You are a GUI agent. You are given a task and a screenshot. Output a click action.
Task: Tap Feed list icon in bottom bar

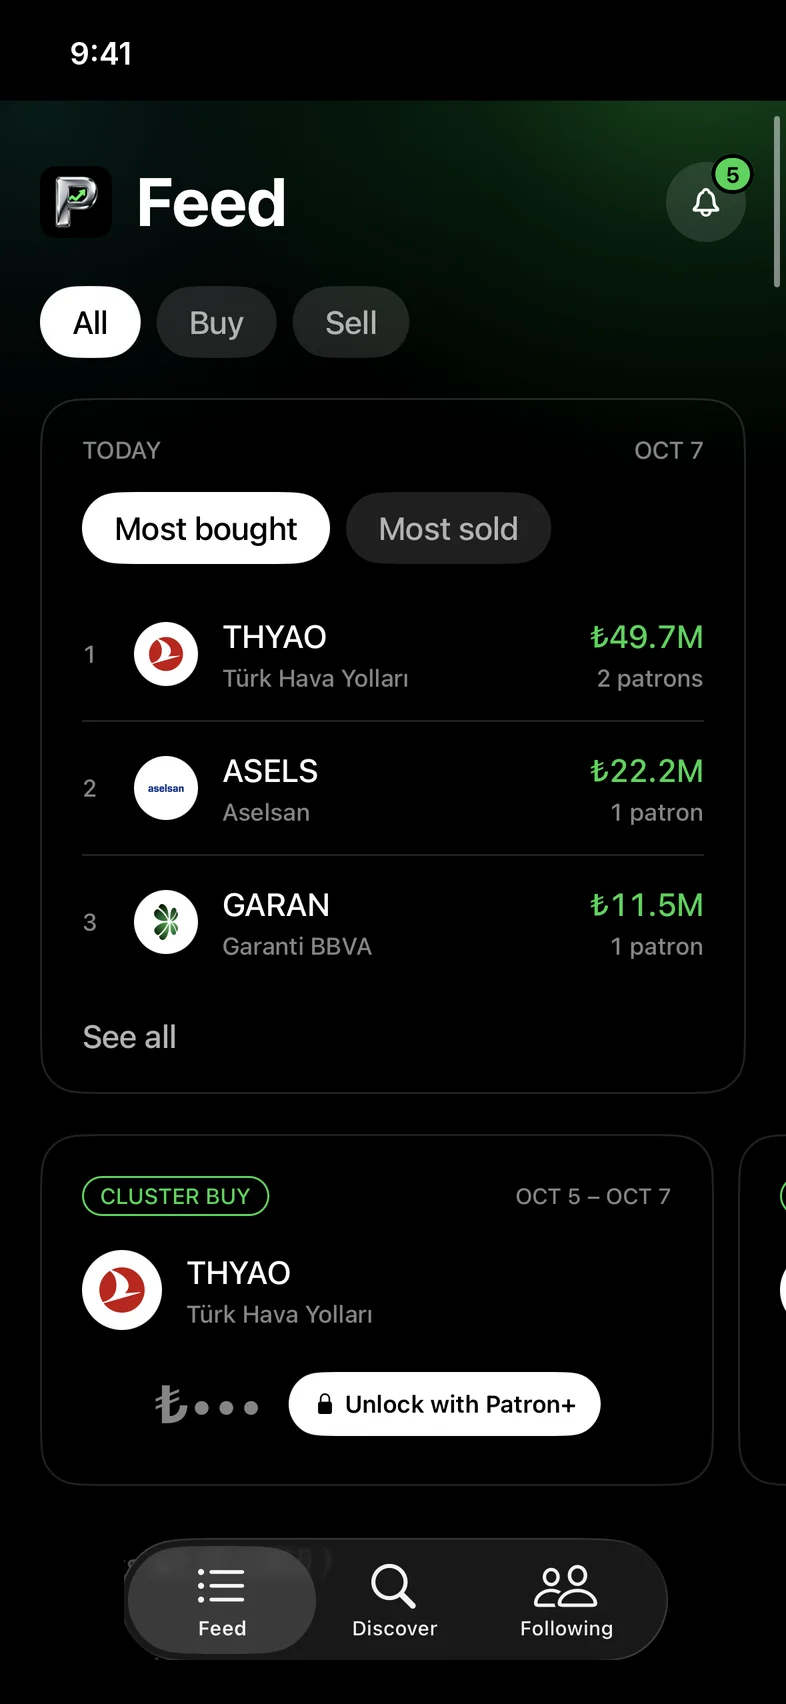point(221,1586)
